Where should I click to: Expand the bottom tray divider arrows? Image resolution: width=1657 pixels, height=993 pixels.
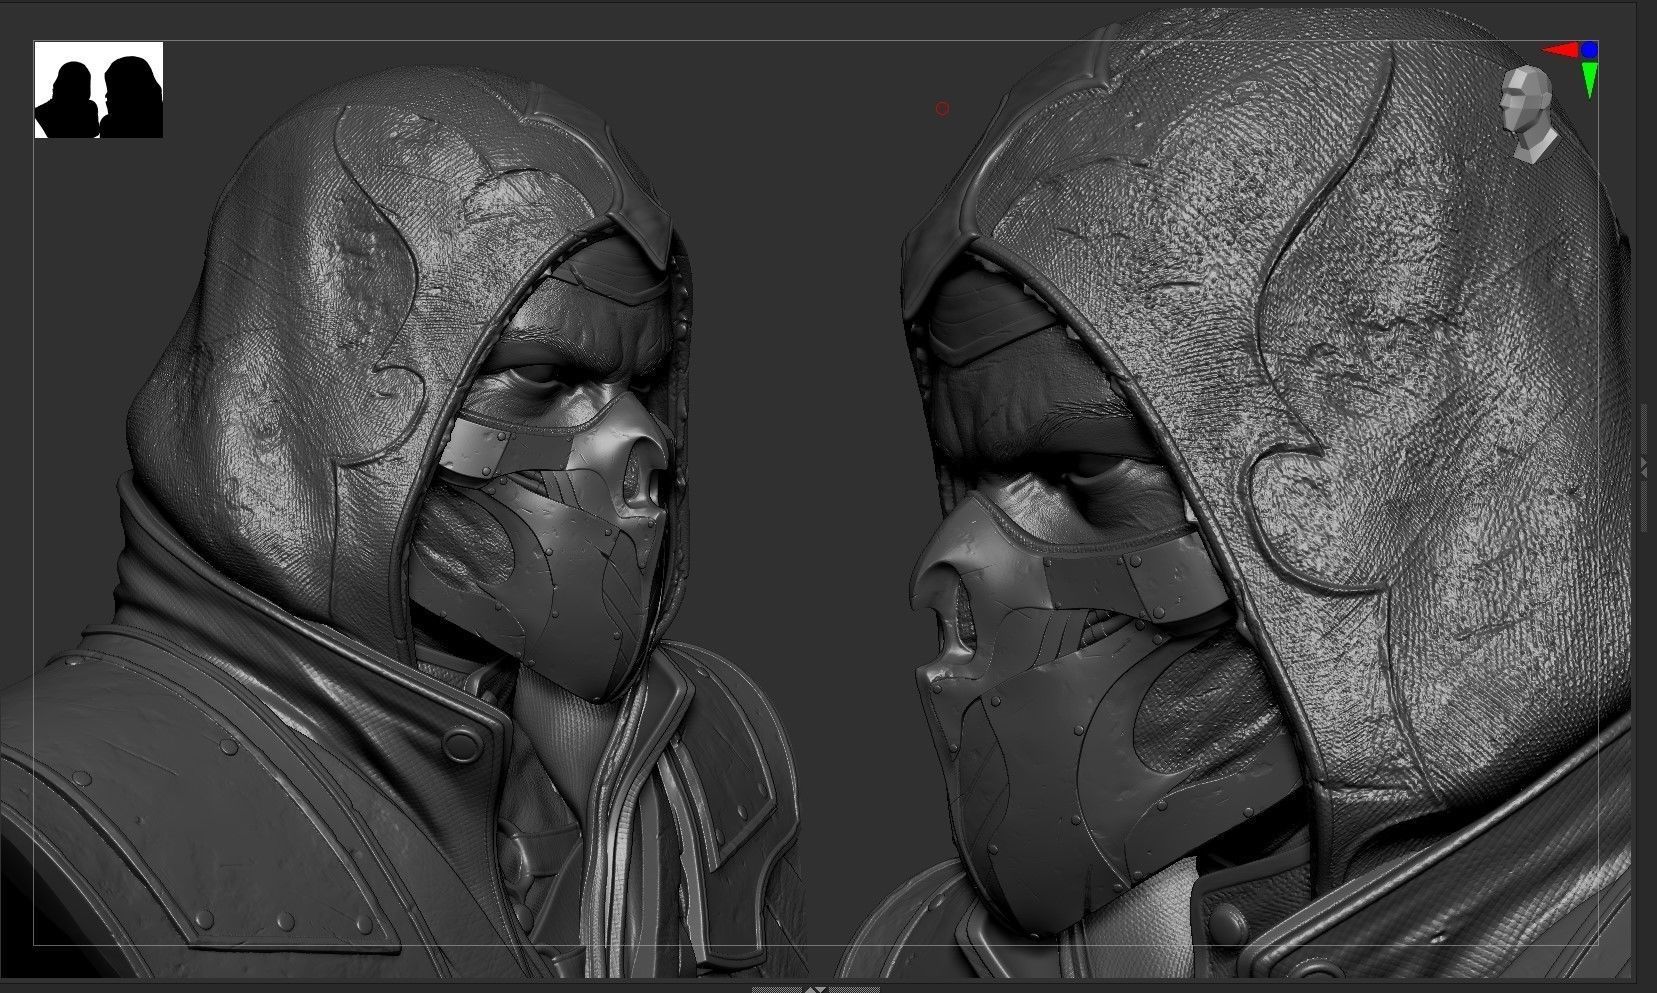click(816, 989)
